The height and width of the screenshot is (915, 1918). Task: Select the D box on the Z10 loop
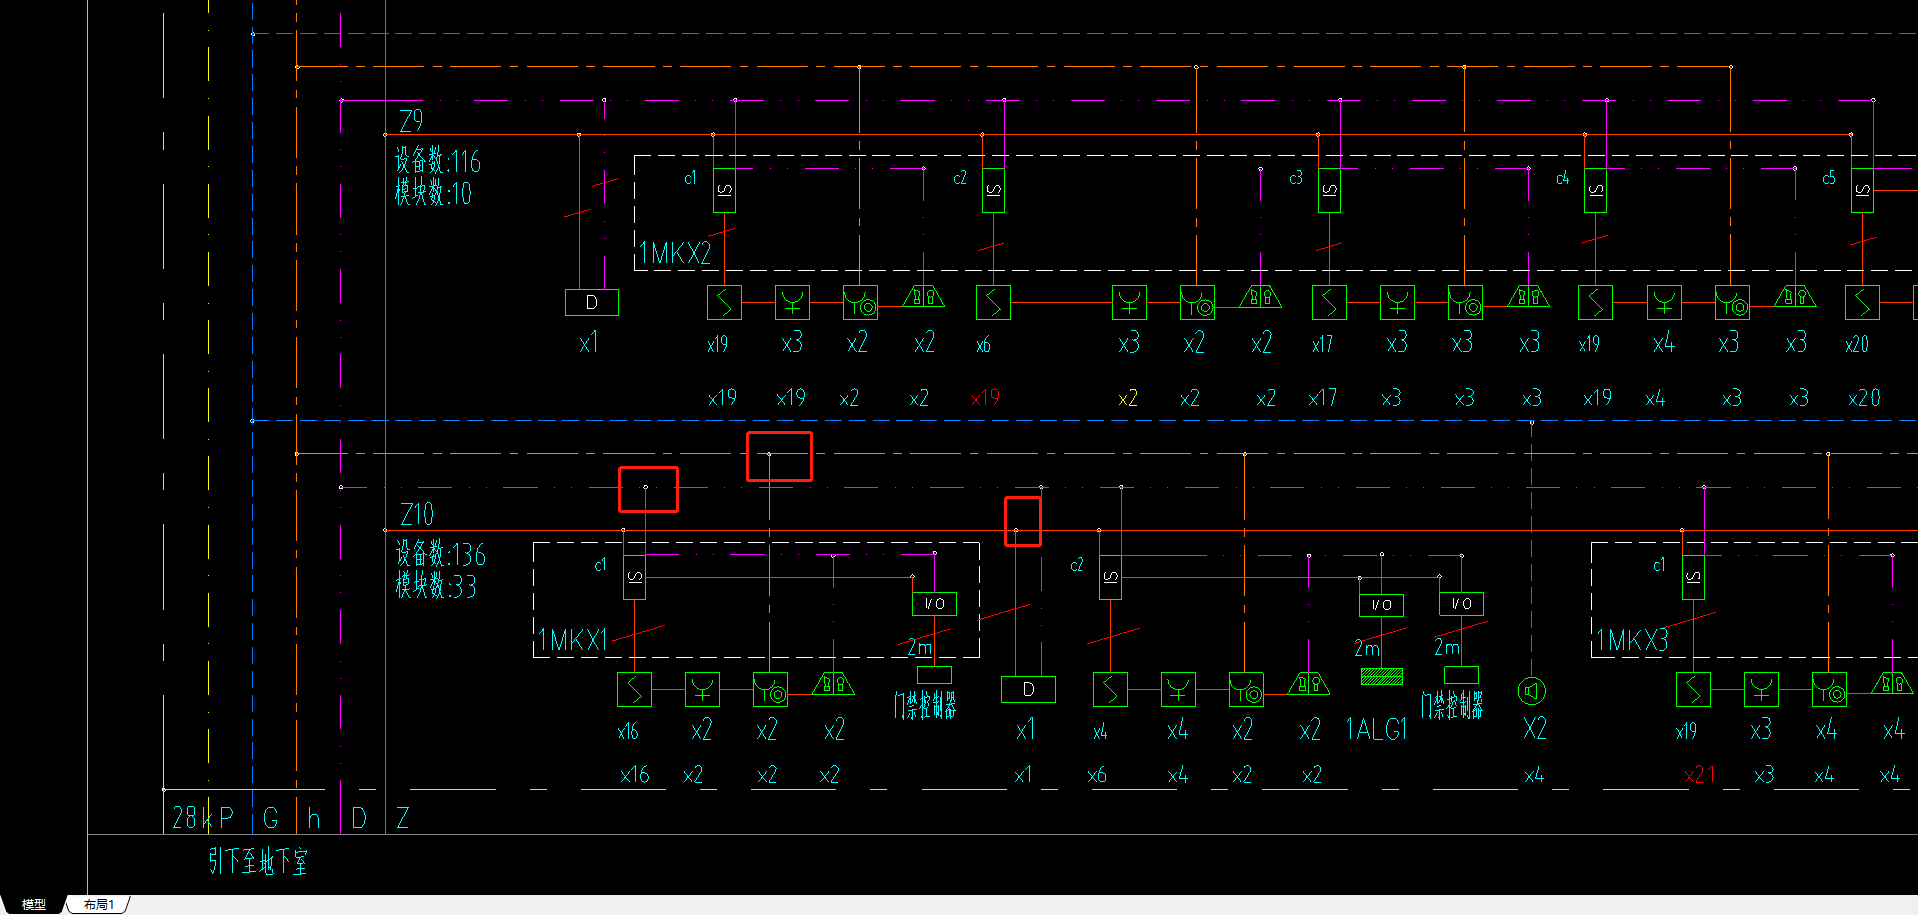1028,689
